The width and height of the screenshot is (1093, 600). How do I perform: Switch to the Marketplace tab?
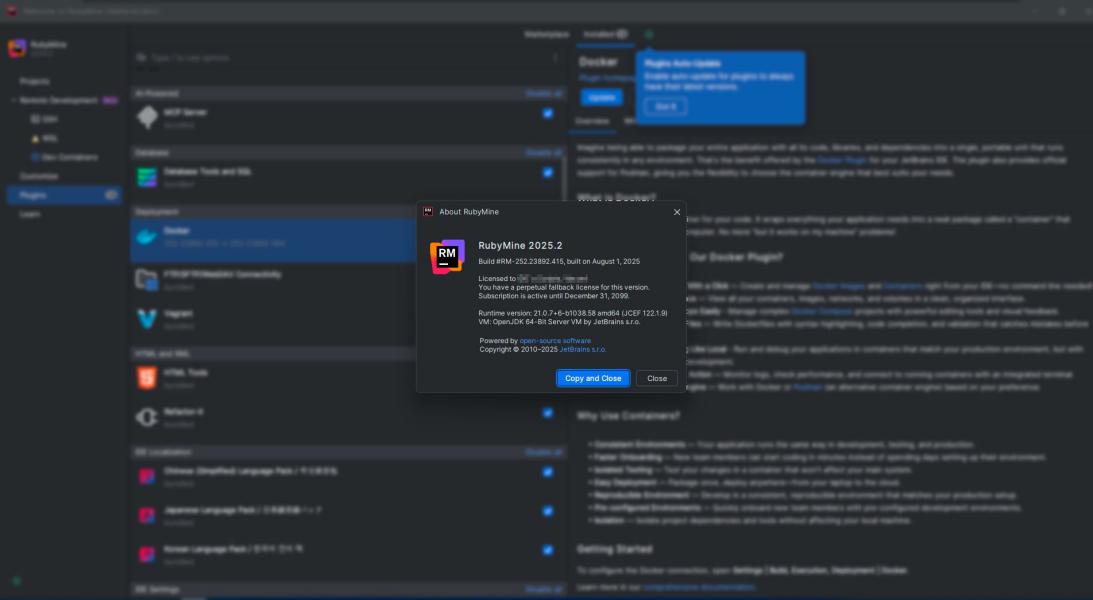pyautogui.click(x=546, y=34)
